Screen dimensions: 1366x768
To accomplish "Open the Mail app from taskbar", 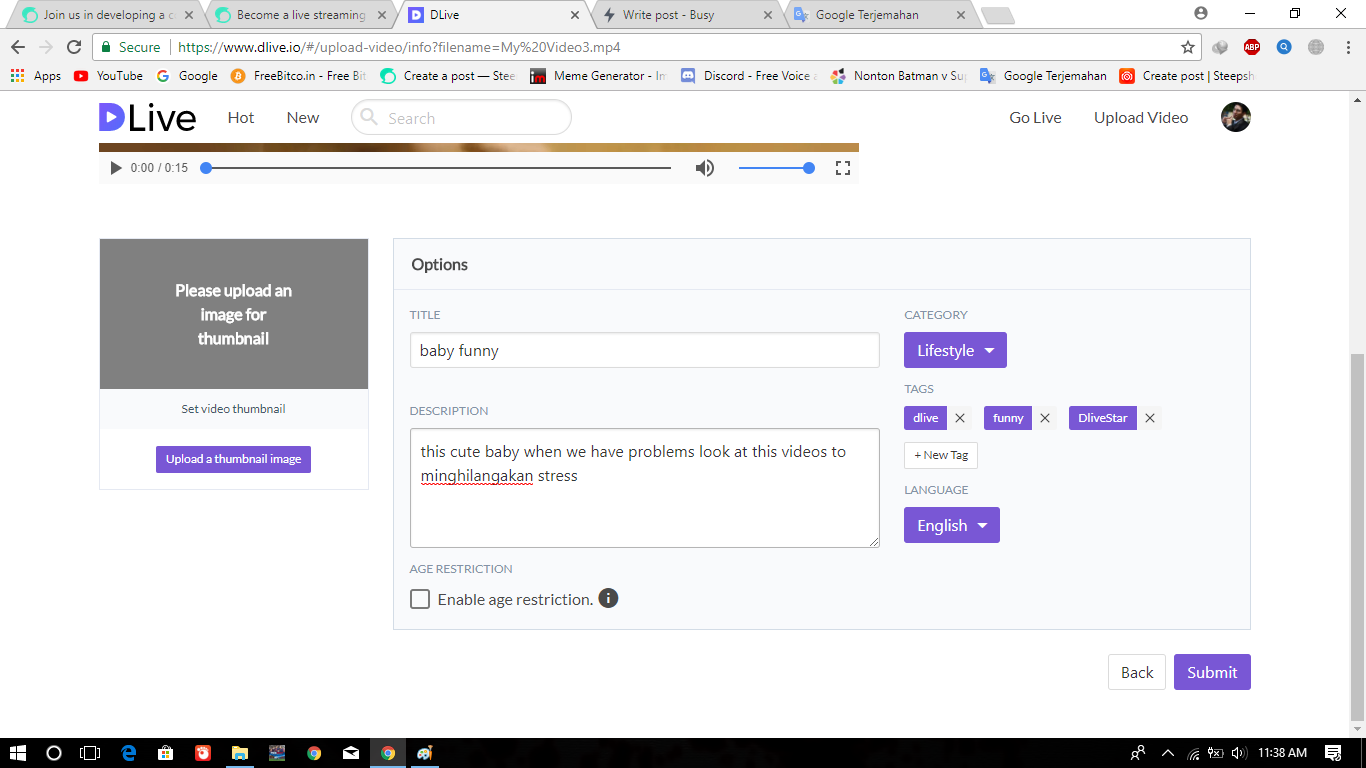I will (x=351, y=753).
